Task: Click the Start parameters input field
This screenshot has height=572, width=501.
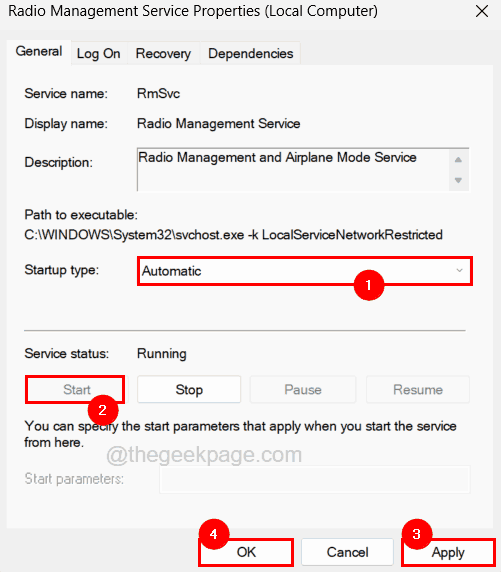Action: pyautogui.click(x=315, y=479)
